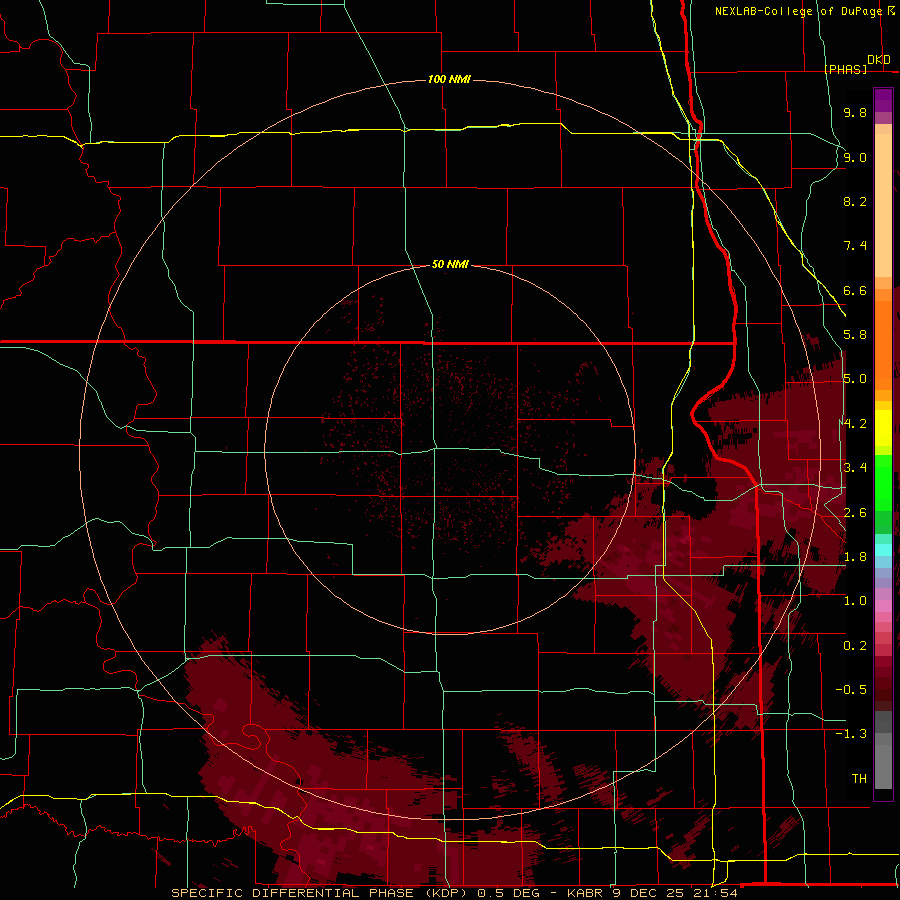Screen dimensions: 900x900
Task: Click the 3.4 scale value
Action: pos(855,468)
